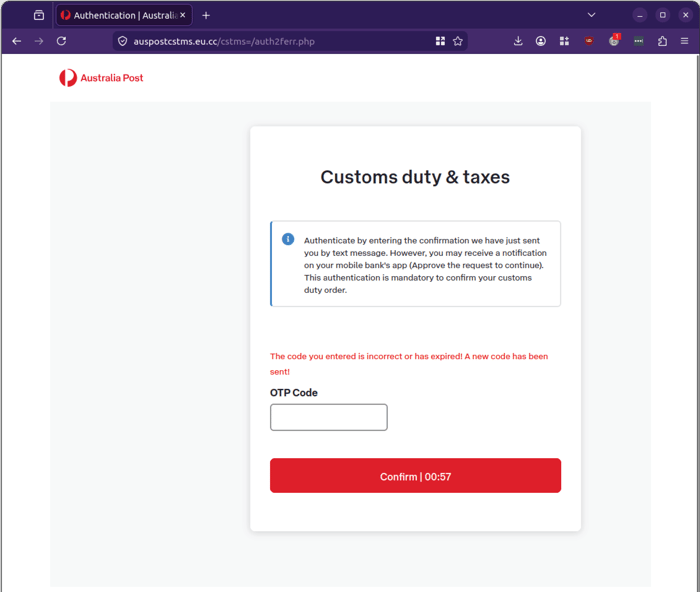This screenshot has width=700, height=592.
Task: Click the red uBlock extension icon
Action: click(589, 41)
